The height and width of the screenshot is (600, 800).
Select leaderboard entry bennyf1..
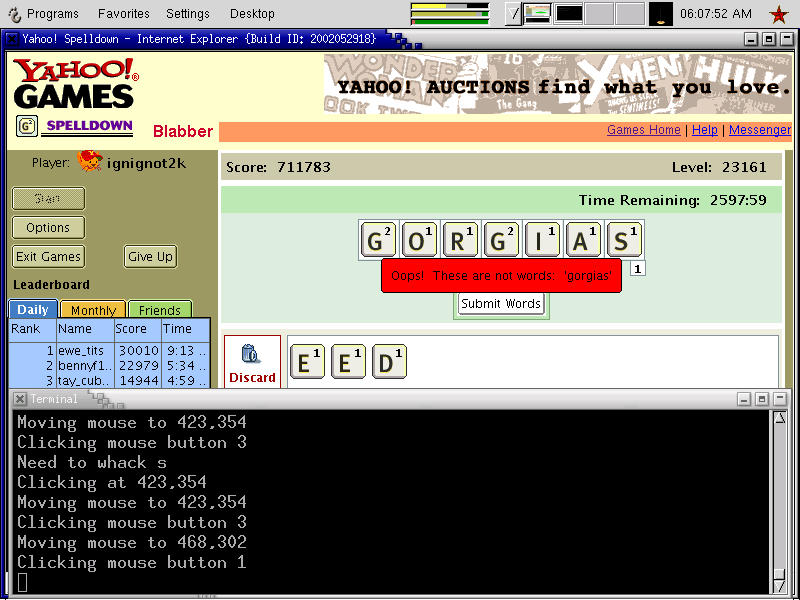click(109, 366)
